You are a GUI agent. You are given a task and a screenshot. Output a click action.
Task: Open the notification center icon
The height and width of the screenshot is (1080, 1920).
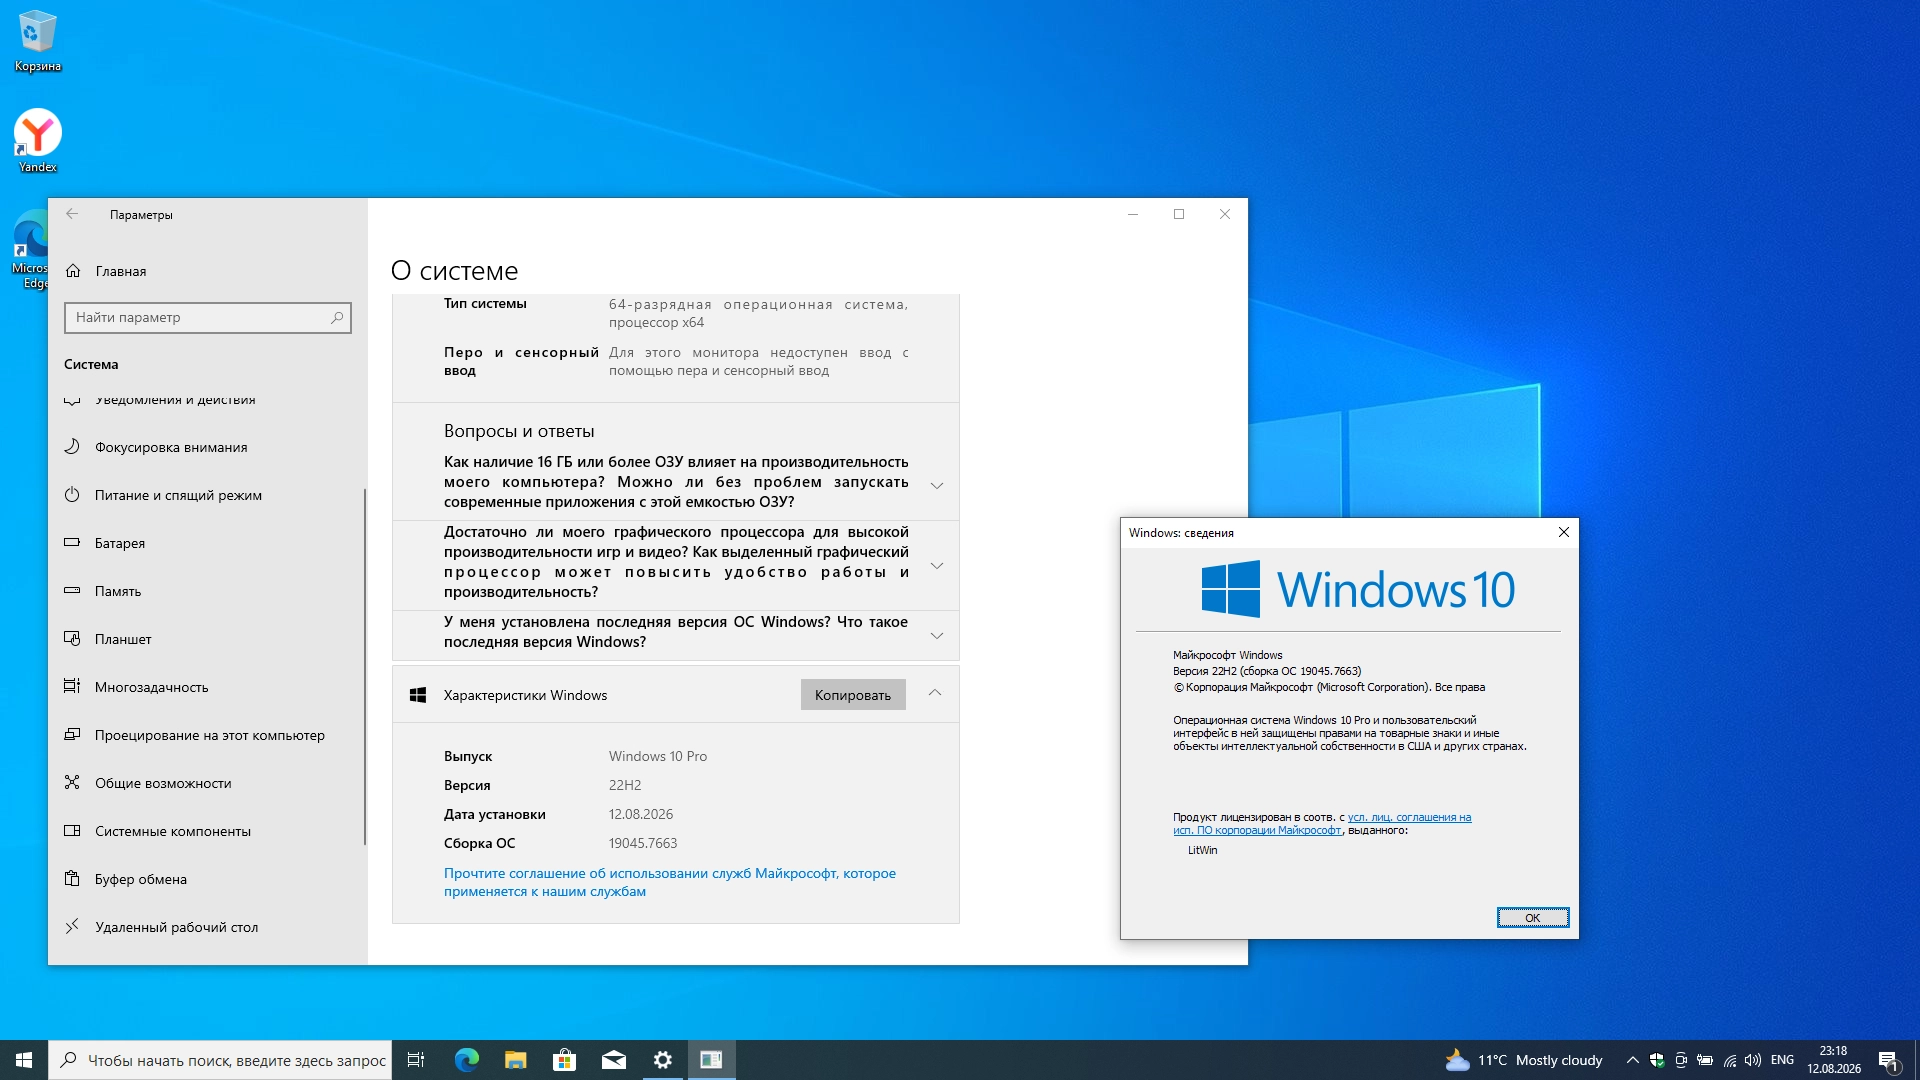pos(1889,1060)
